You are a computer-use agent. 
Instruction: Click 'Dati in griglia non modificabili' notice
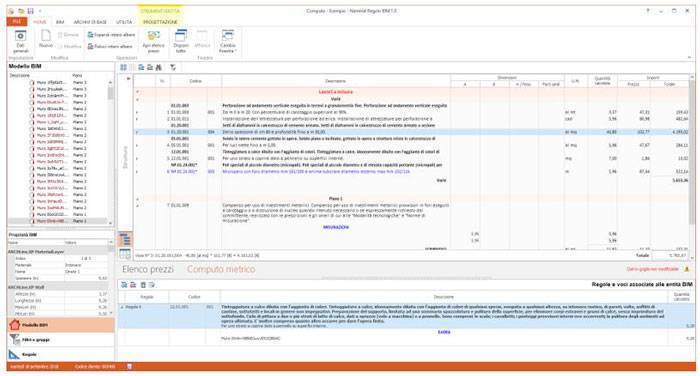coord(653,269)
